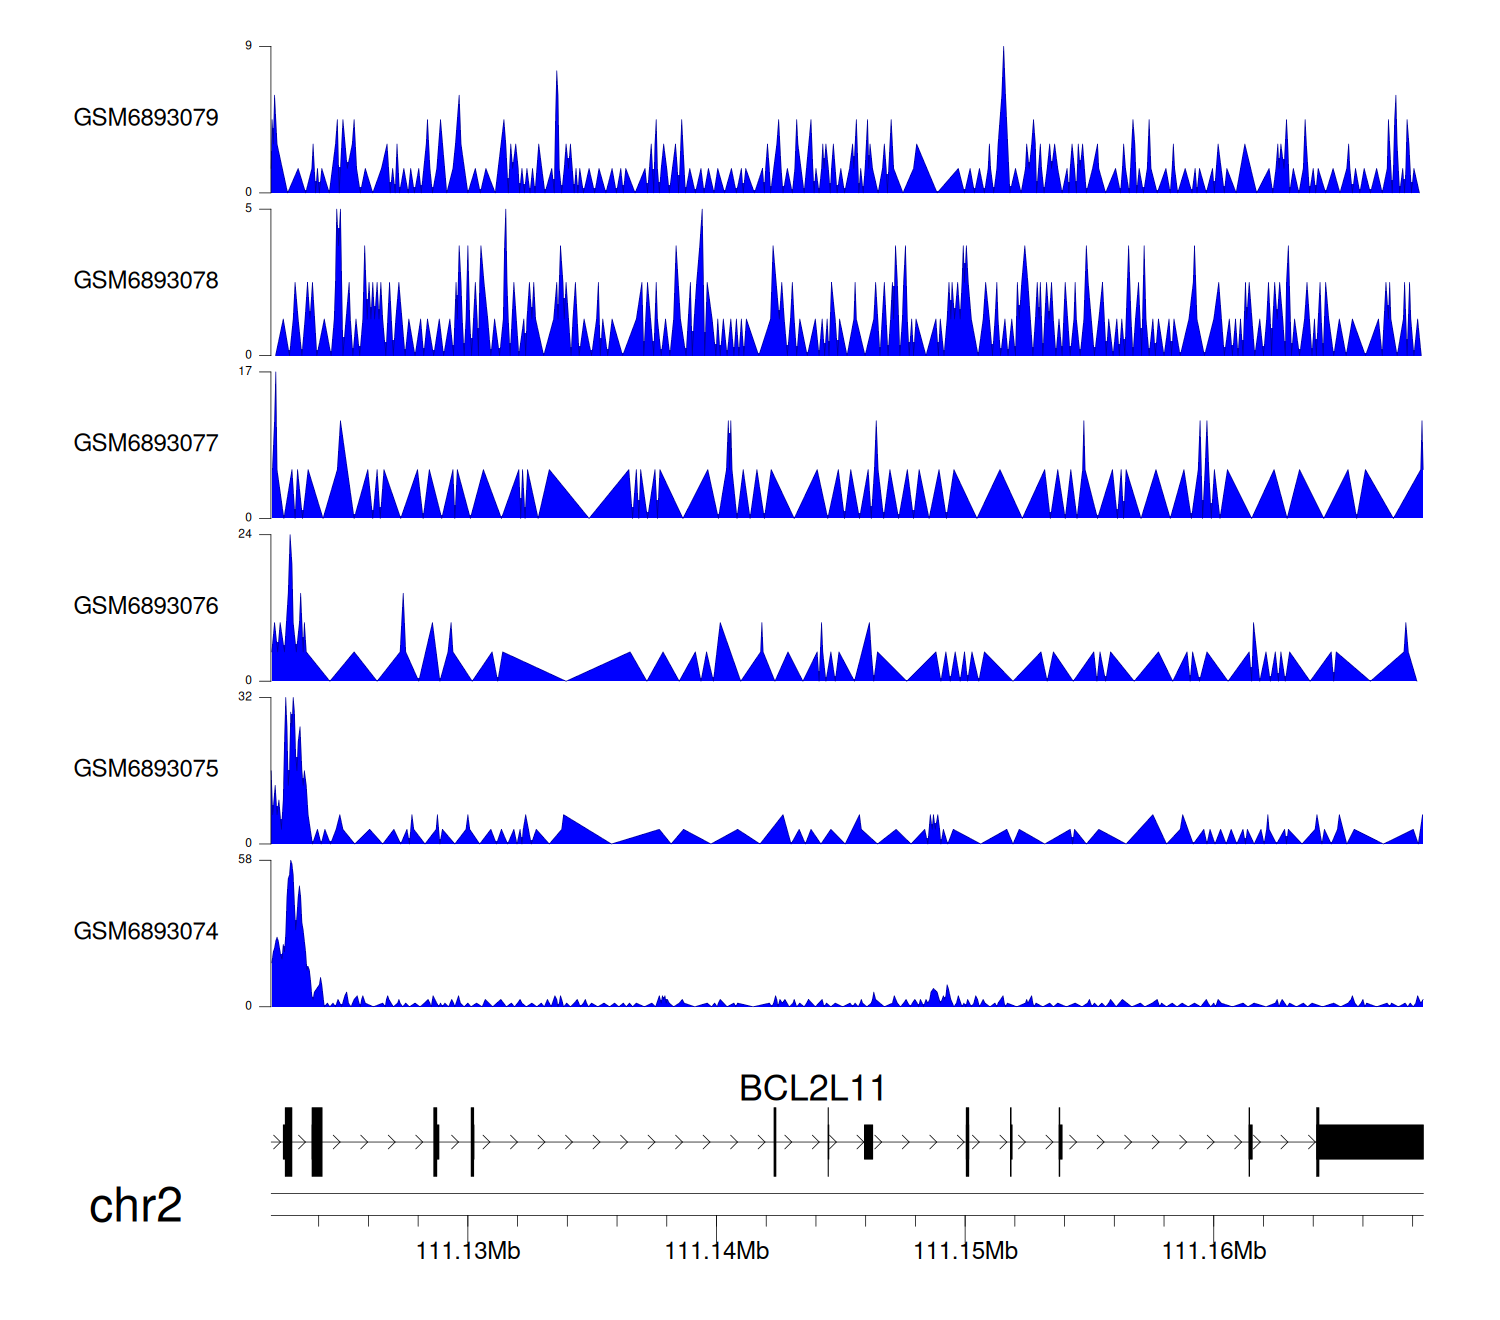
Task: Click the 111.13Mb axis position label
Action: (468, 1251)
